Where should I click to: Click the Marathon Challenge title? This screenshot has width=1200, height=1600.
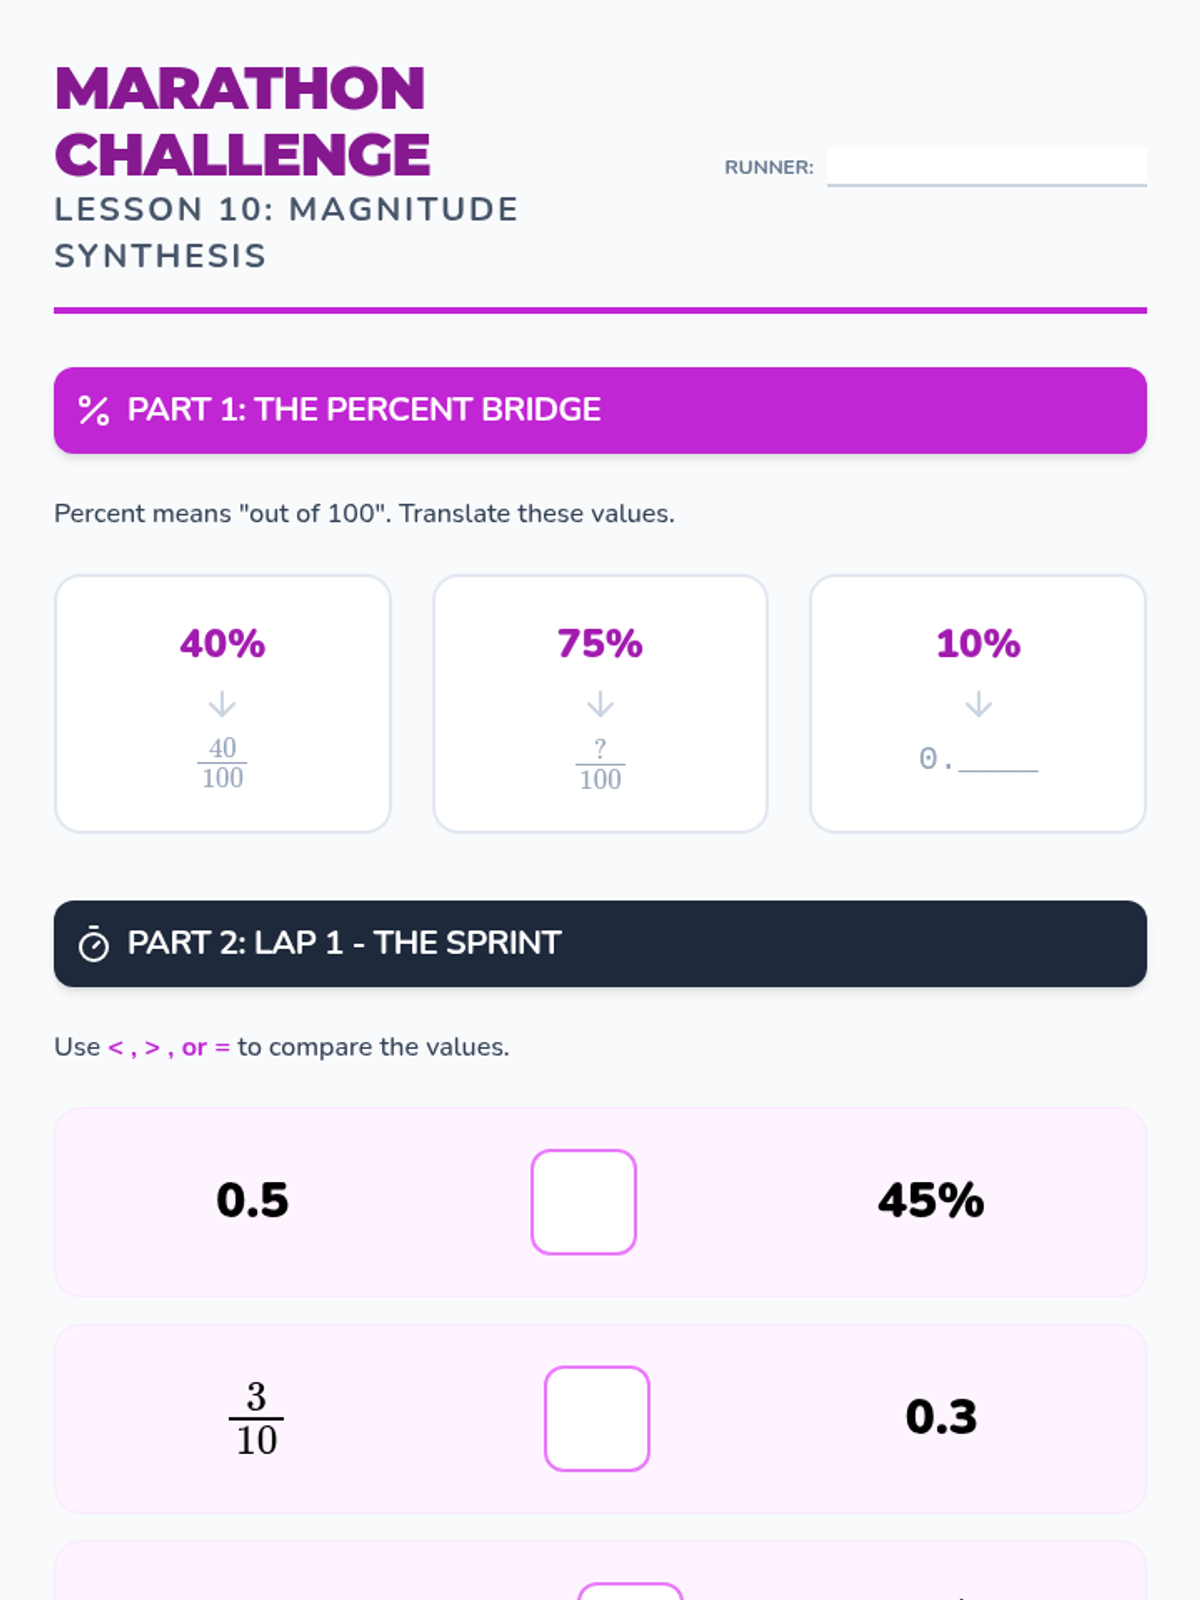pos(242,121)
